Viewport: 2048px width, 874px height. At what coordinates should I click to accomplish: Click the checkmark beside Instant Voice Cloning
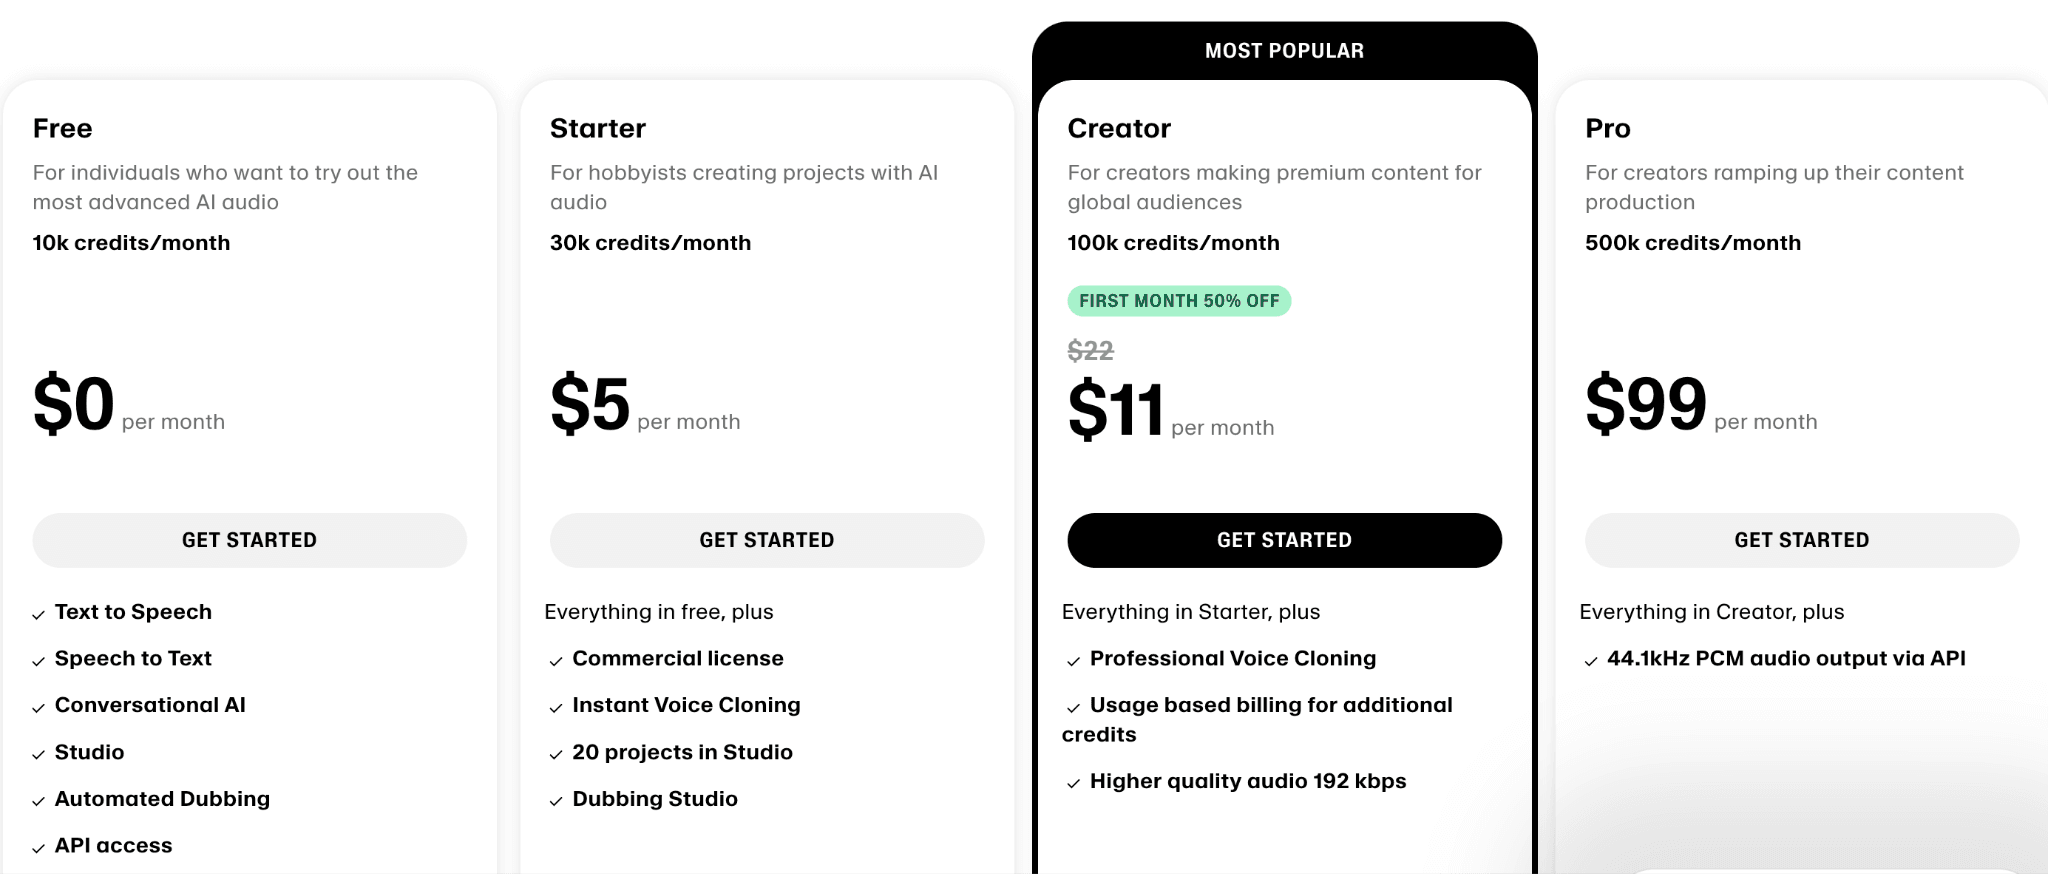tap(557, 707)
